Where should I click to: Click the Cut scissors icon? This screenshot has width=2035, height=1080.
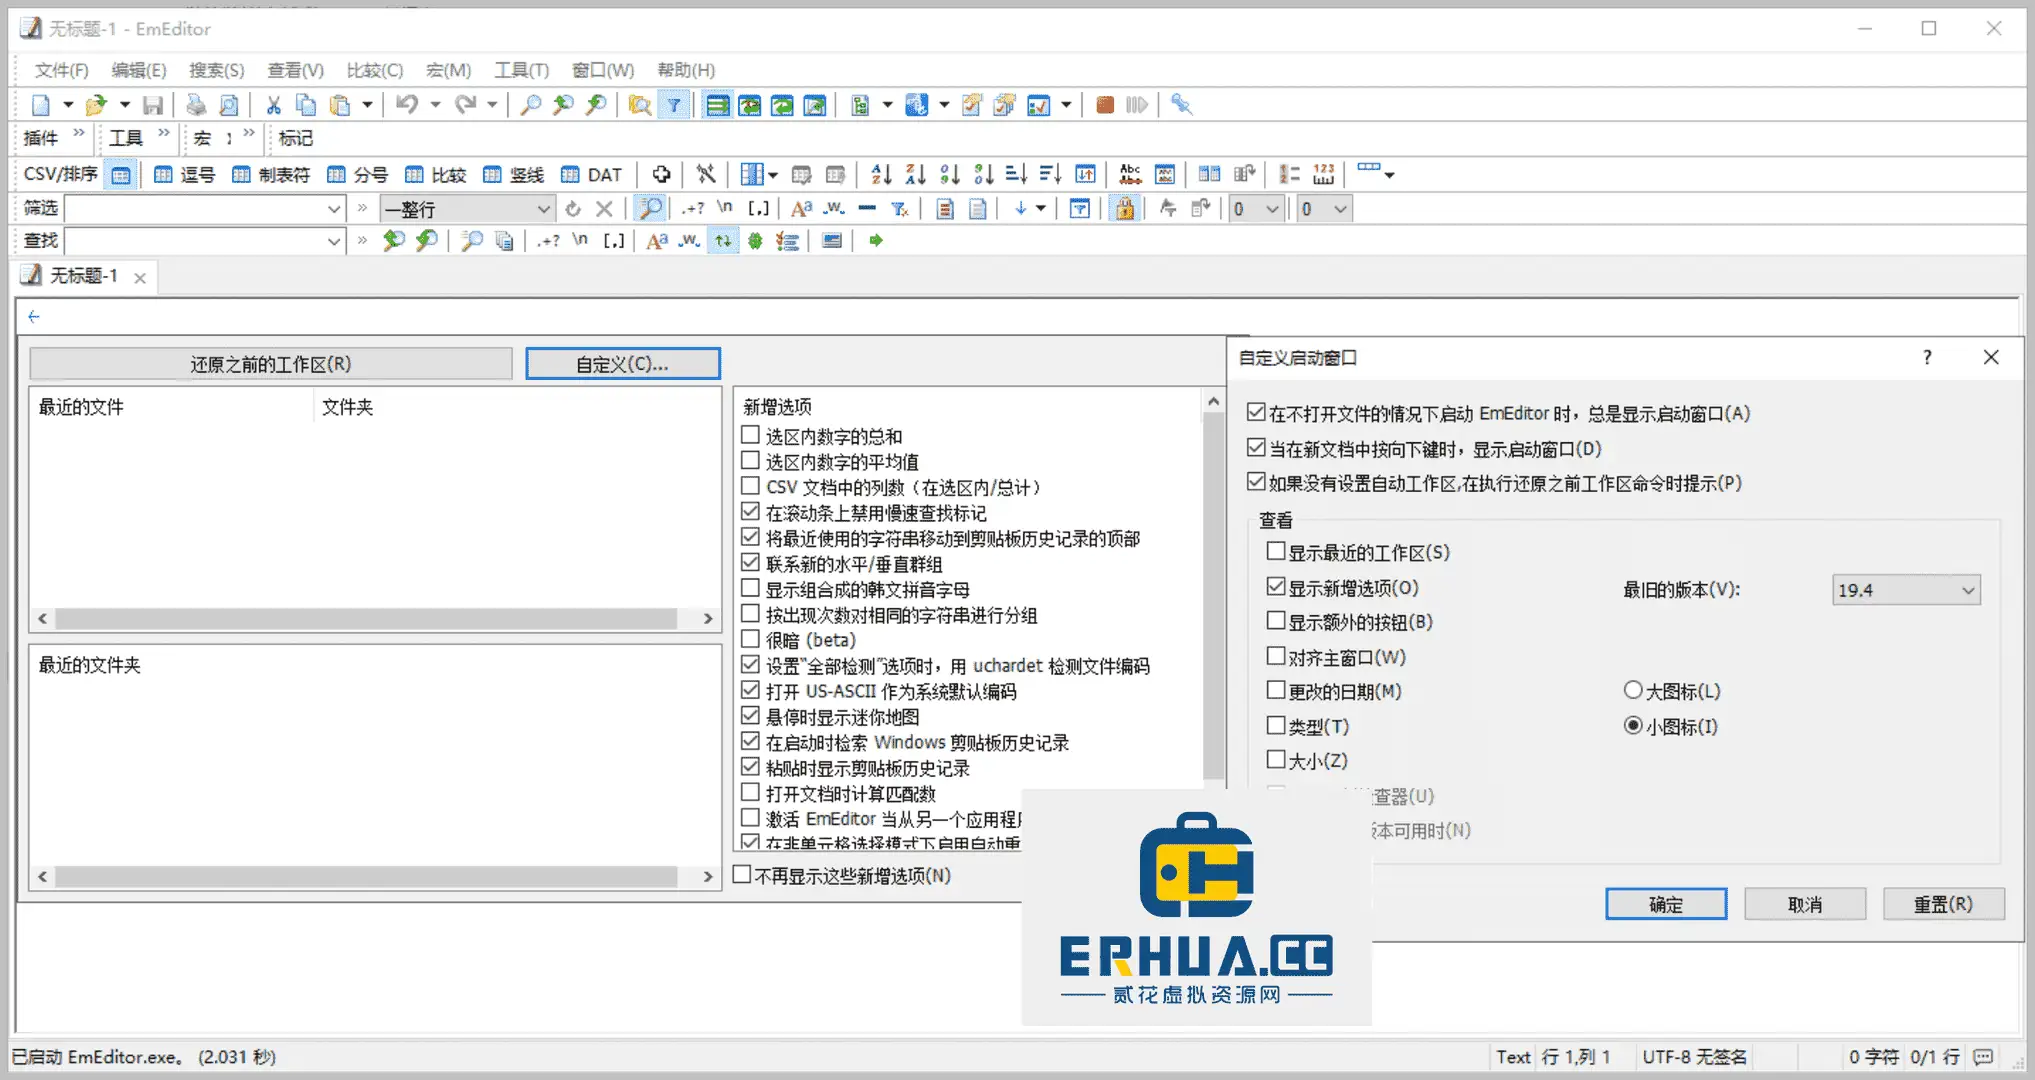pyautogui.click(x=273, y=105)
